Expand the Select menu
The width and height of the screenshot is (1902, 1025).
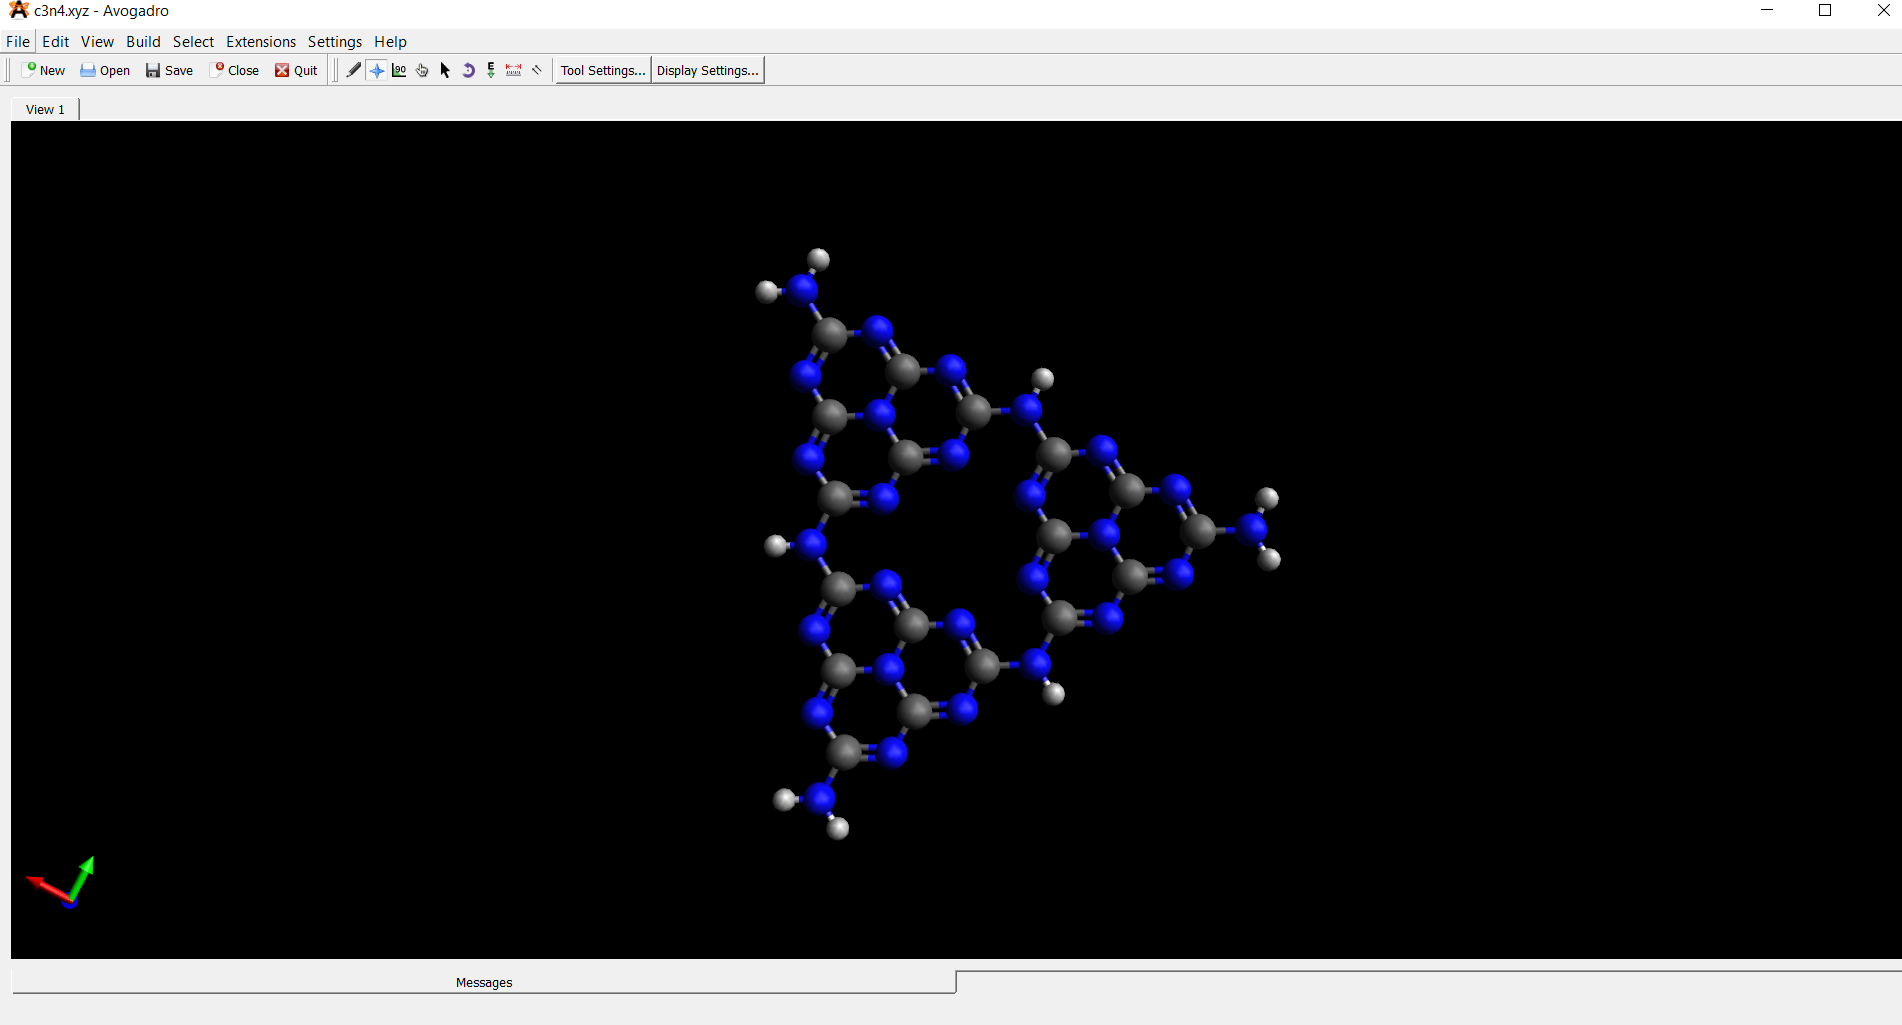pyautogui.click(x=193, y=42)
